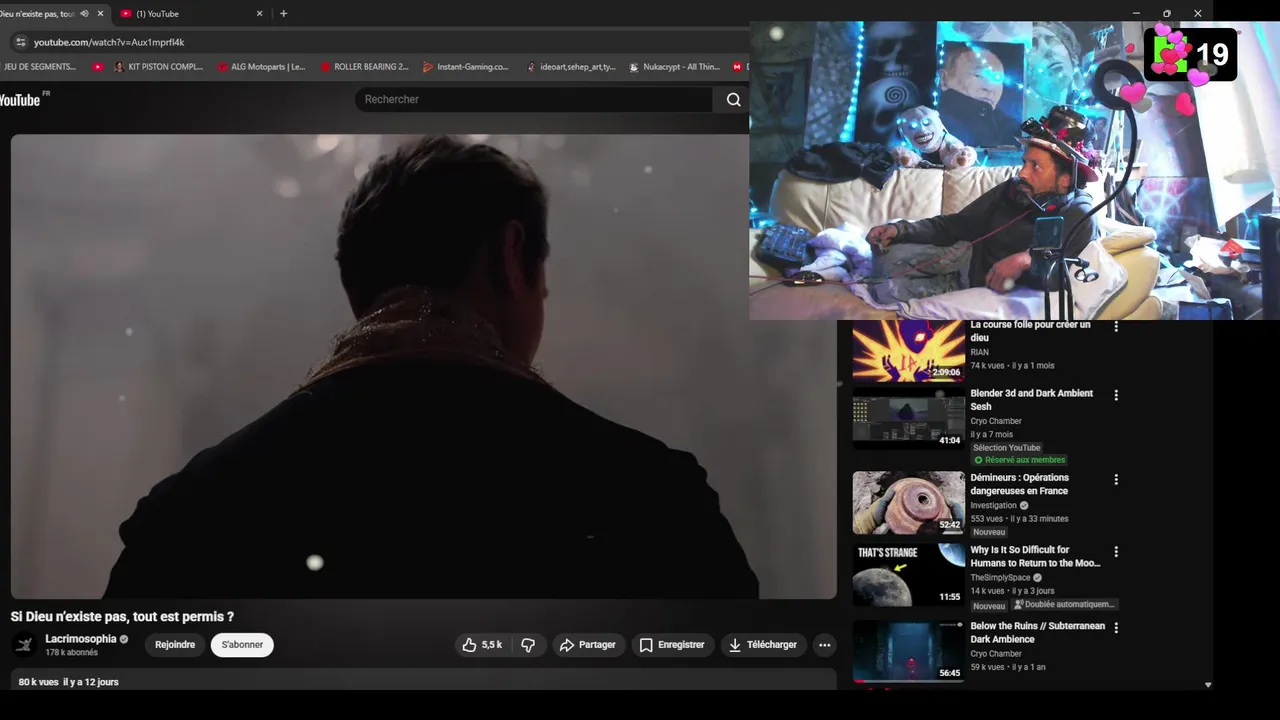1280x720 pixels.
Task: Open Démineurs video thumbnail
Action: tap(908, 503)
